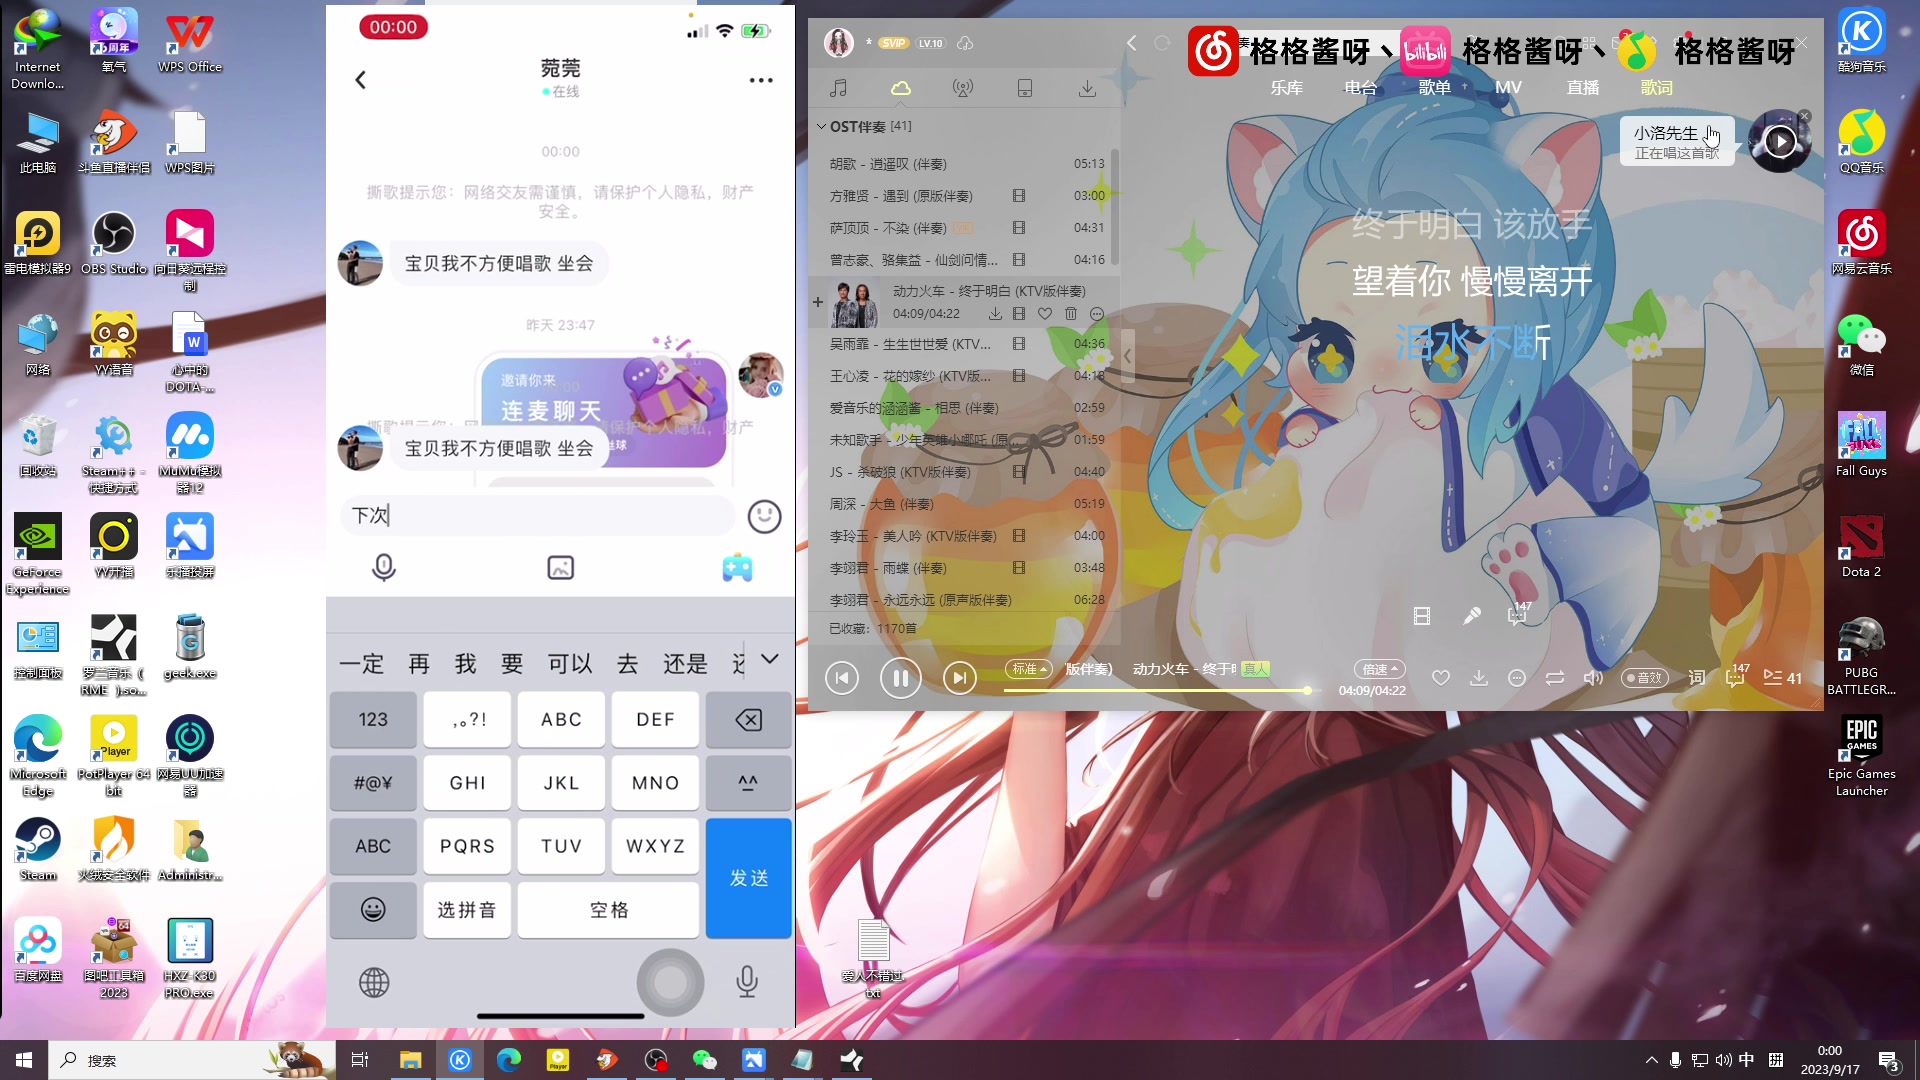Open 乐库 music library menu
This screenshot has height=1080, width=1920.
1286,88
